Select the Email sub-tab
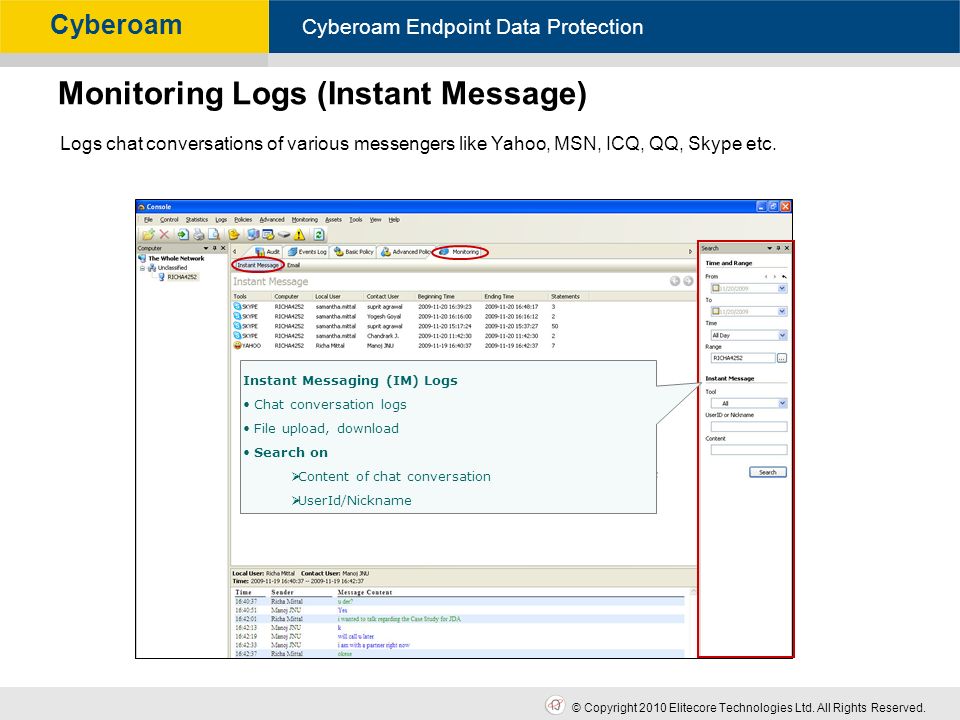 tap(294, 265)
